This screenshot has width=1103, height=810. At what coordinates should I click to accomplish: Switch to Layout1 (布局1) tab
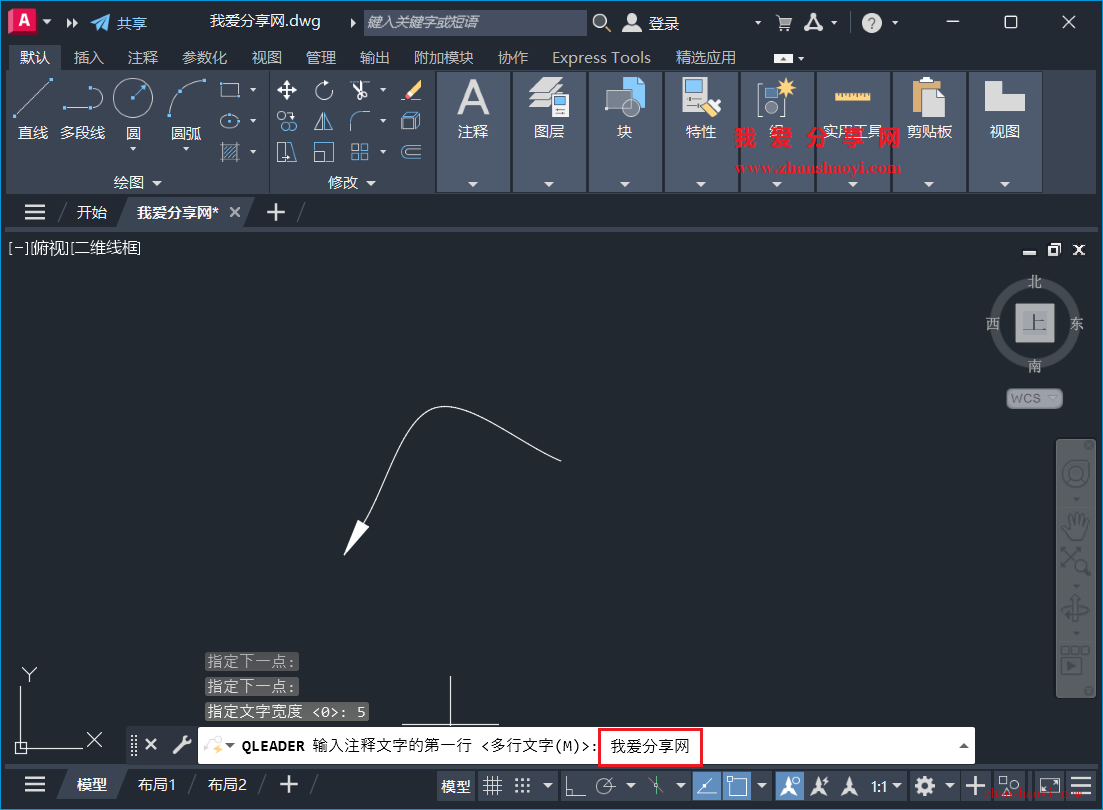pyautogui.click(x=156, y=785)
